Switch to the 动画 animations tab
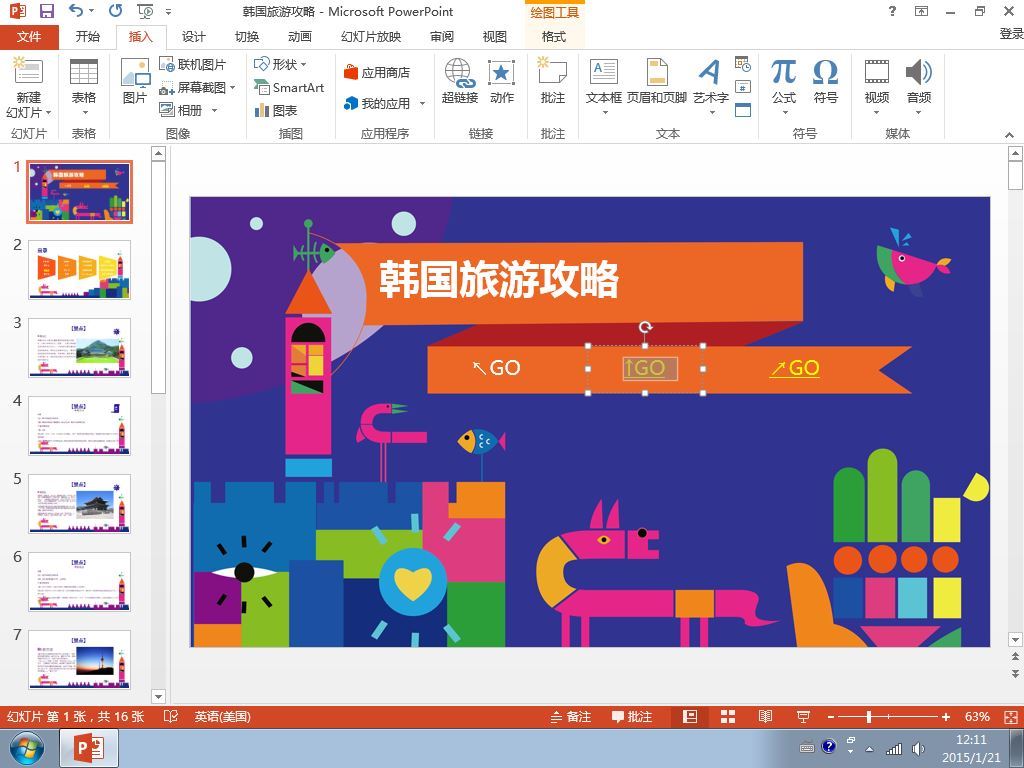The height and width of the screenshot is (768, 1024). click(x=299, y=37)
